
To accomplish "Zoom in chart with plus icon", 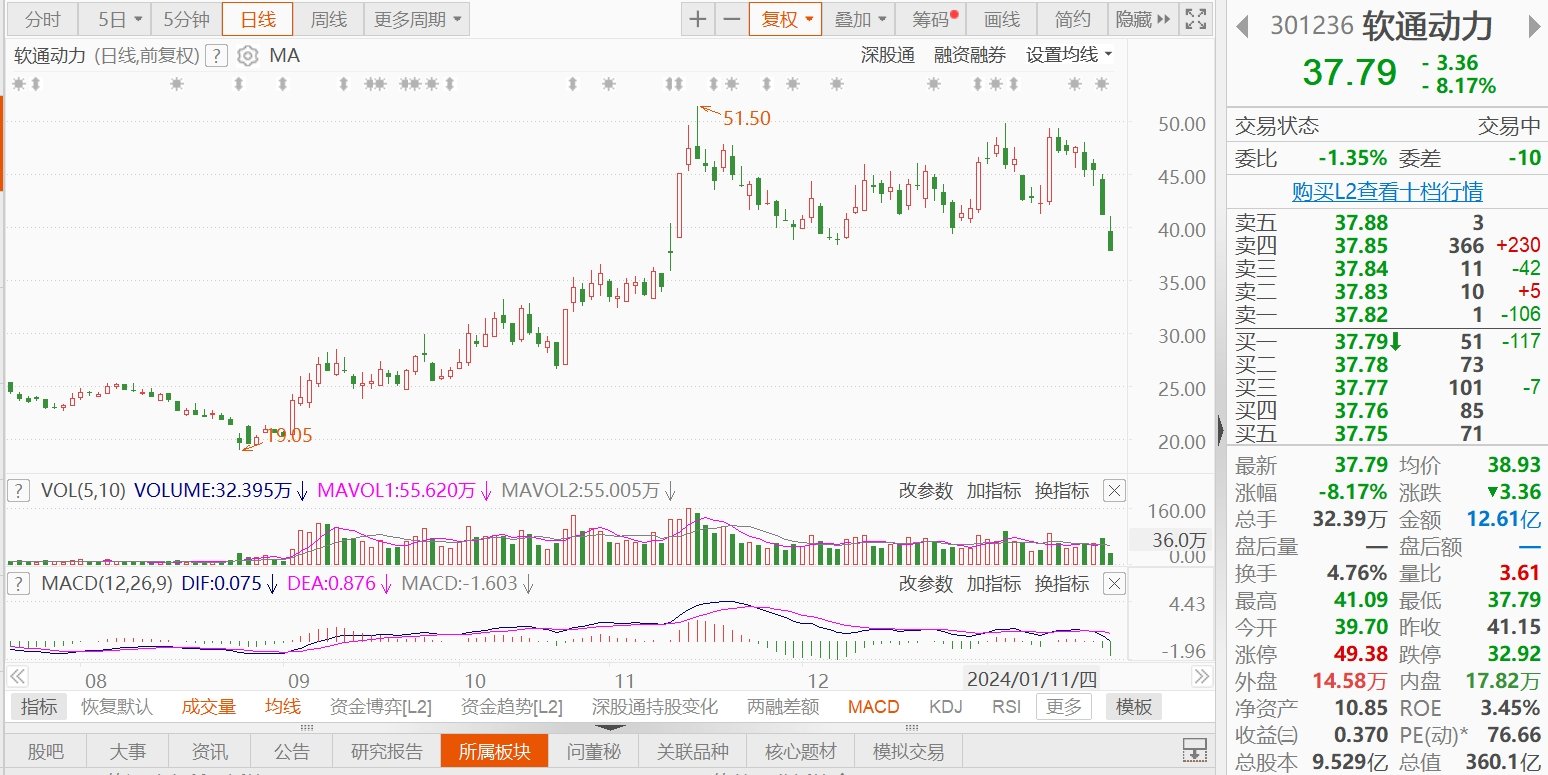I will 698,19.
